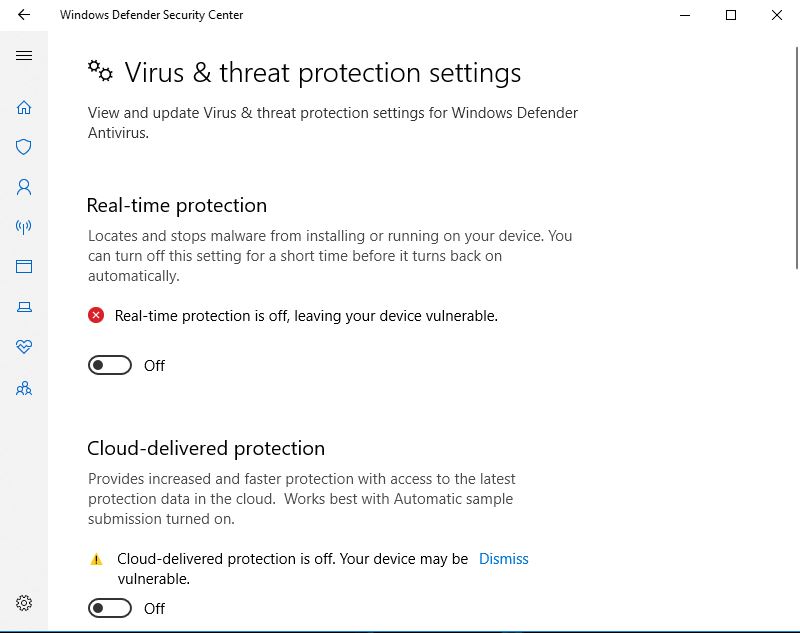
Task: Open Family options icon in sidebar
Action: (24, 388)
